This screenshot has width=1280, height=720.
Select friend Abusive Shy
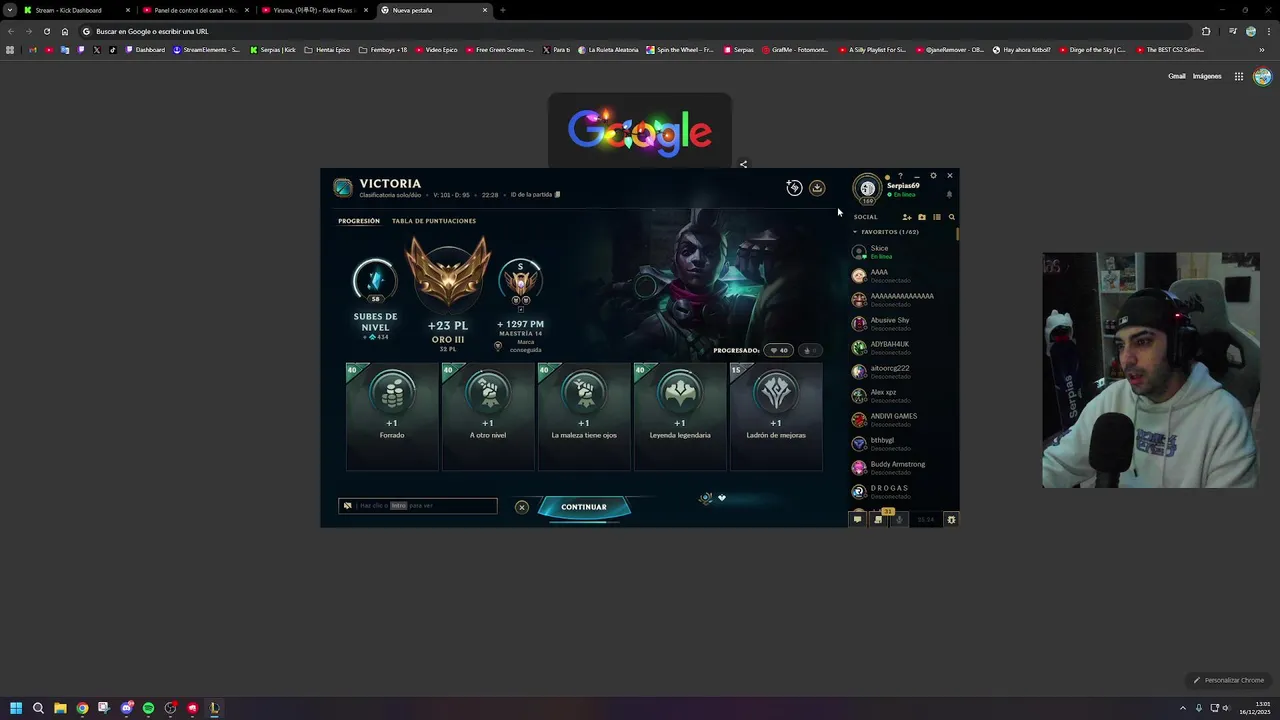(x=903, y=324)
